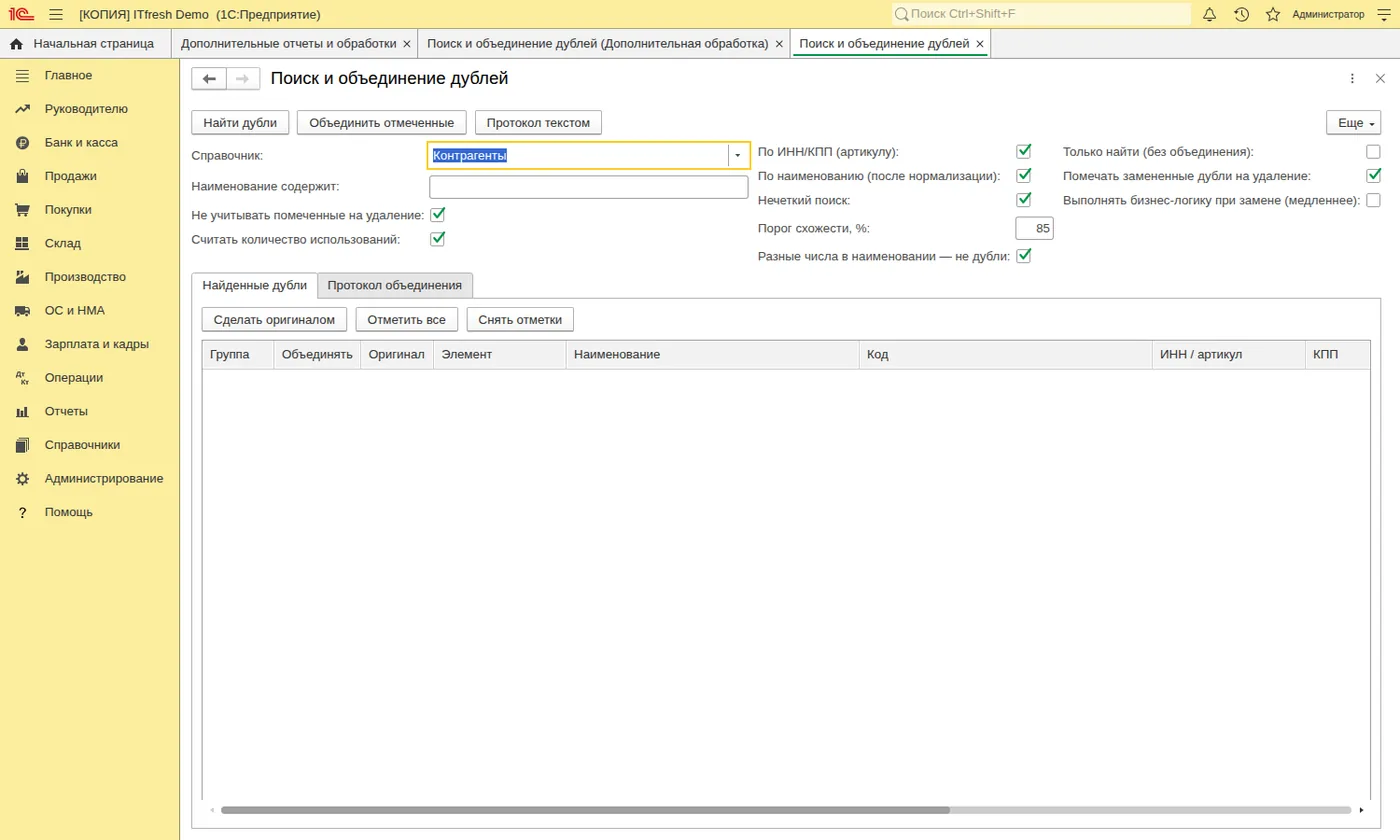Click Объединить отмеченные button
The width and height of the screenshot is (1400, 840).
(381, 122)
